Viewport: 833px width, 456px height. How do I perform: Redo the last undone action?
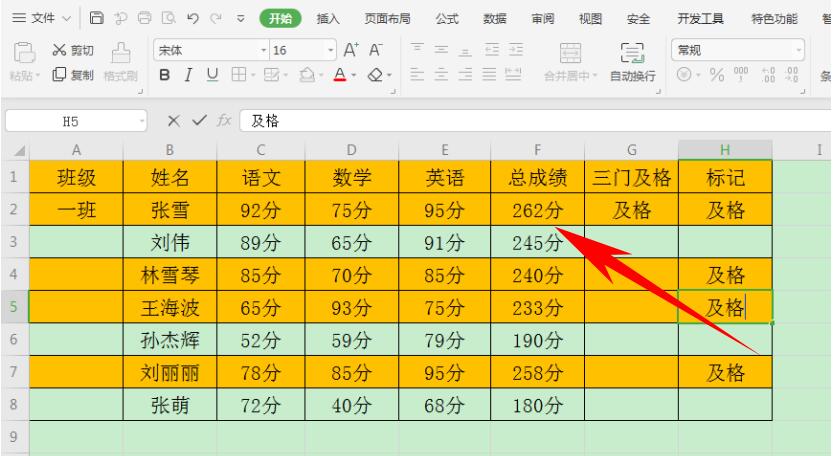click(216, 18)
